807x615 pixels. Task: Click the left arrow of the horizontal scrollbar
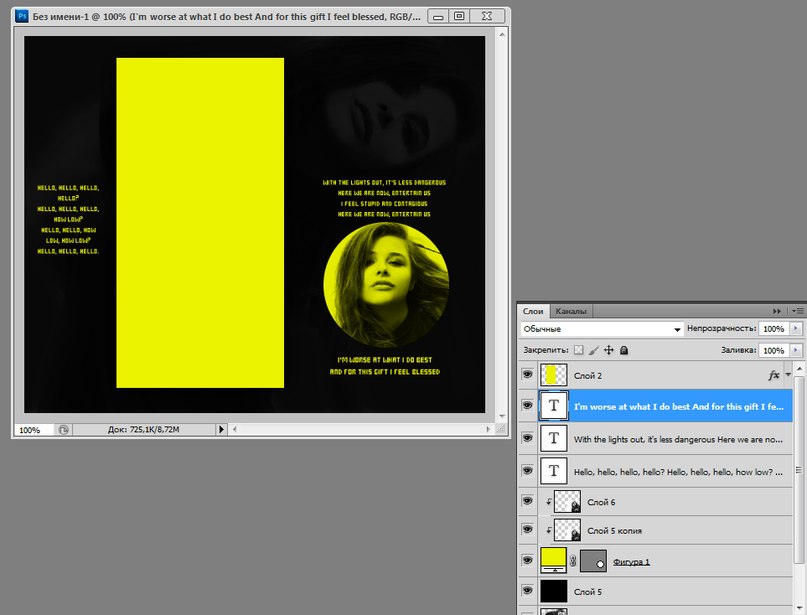[x=234, y=429]
